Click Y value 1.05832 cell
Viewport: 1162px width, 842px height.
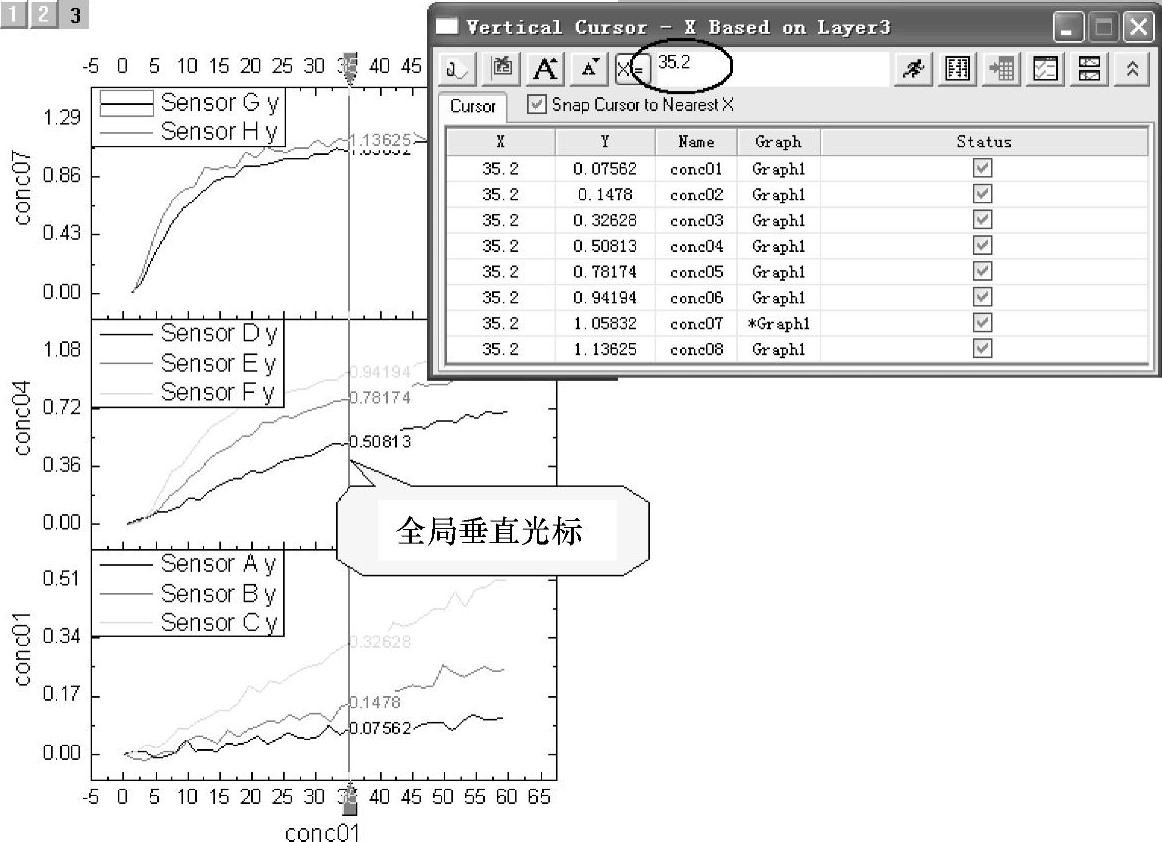tap(605, 324)
